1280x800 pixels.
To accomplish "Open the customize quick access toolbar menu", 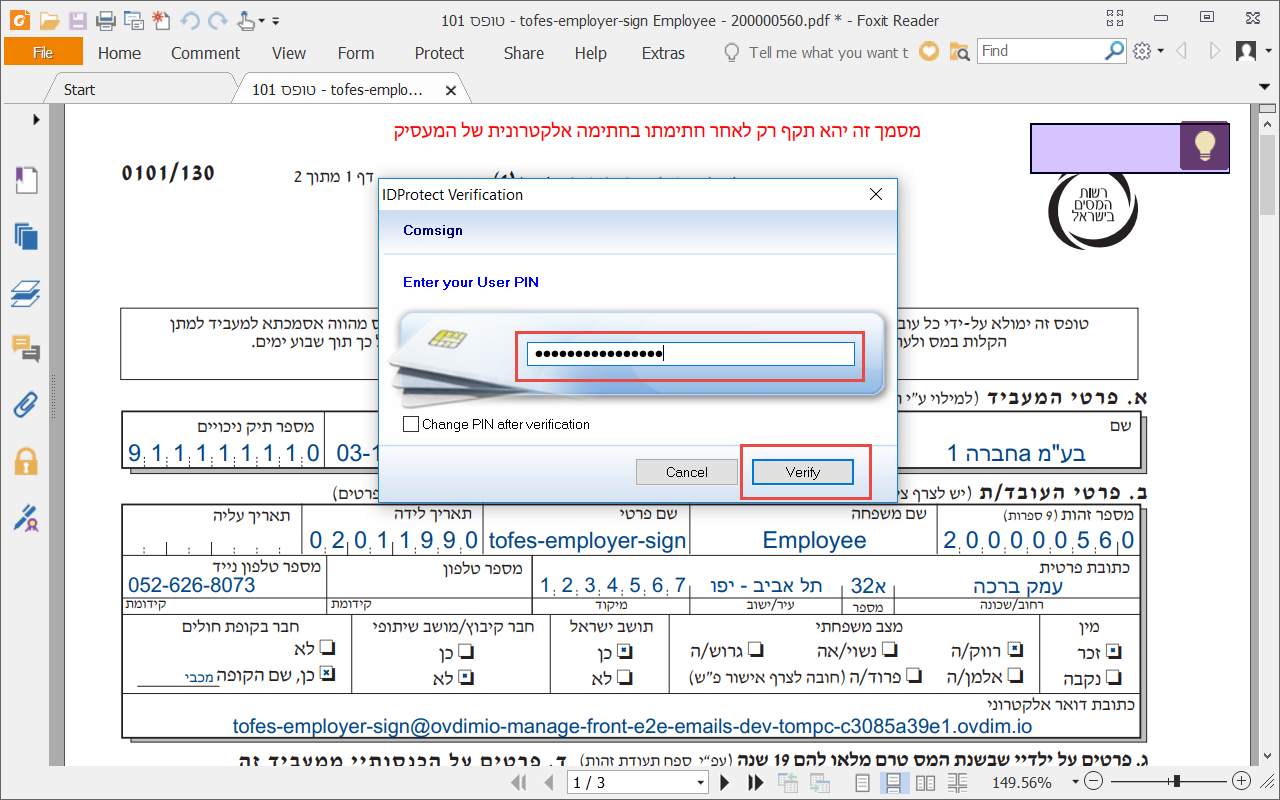I will (x=276, y=21).
